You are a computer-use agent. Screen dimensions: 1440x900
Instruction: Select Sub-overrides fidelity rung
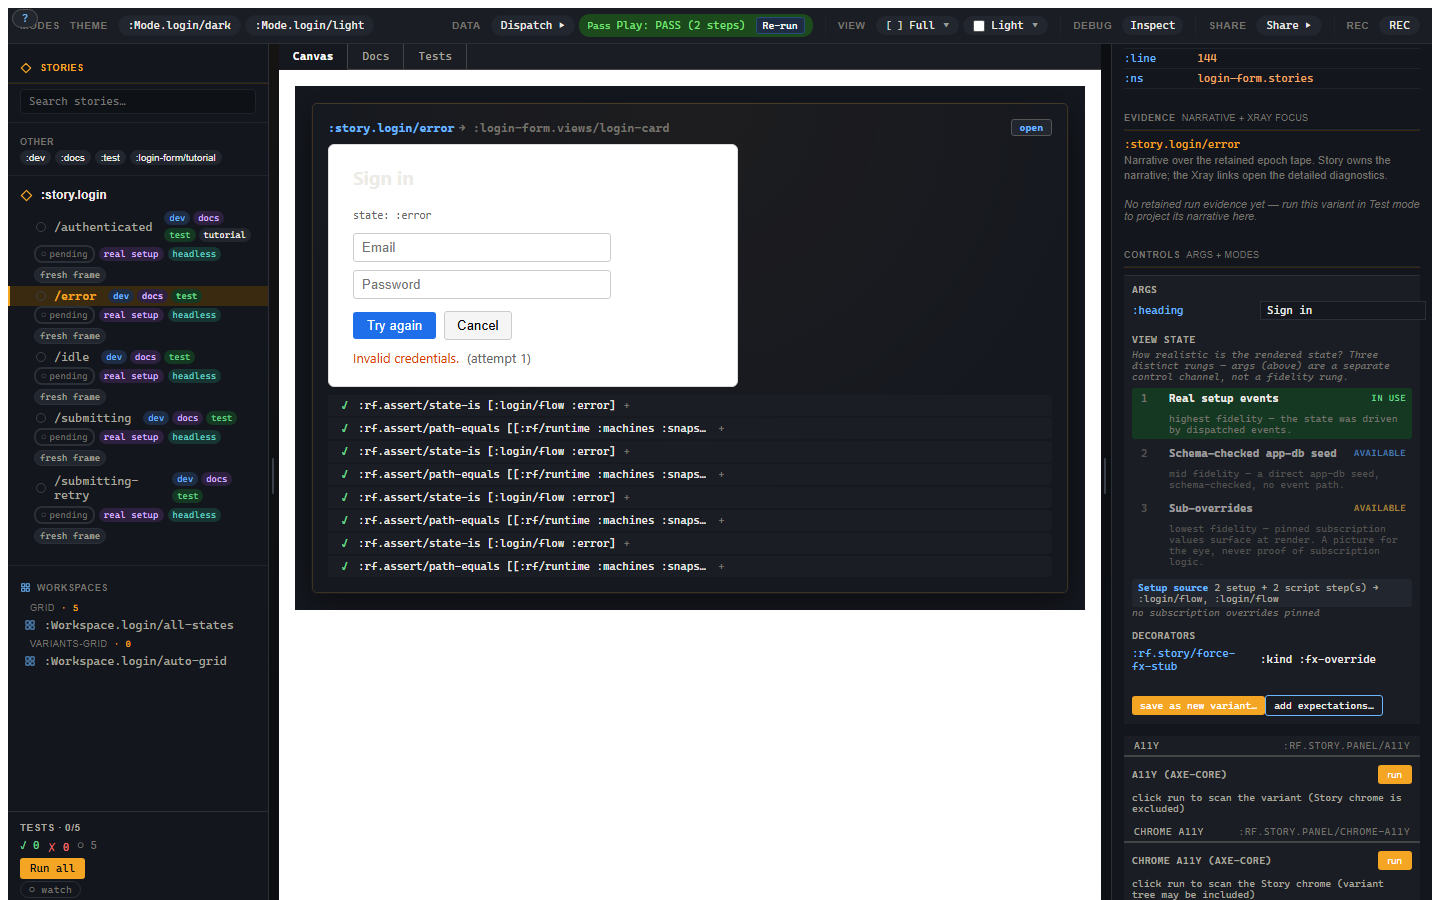(1271, 535)
